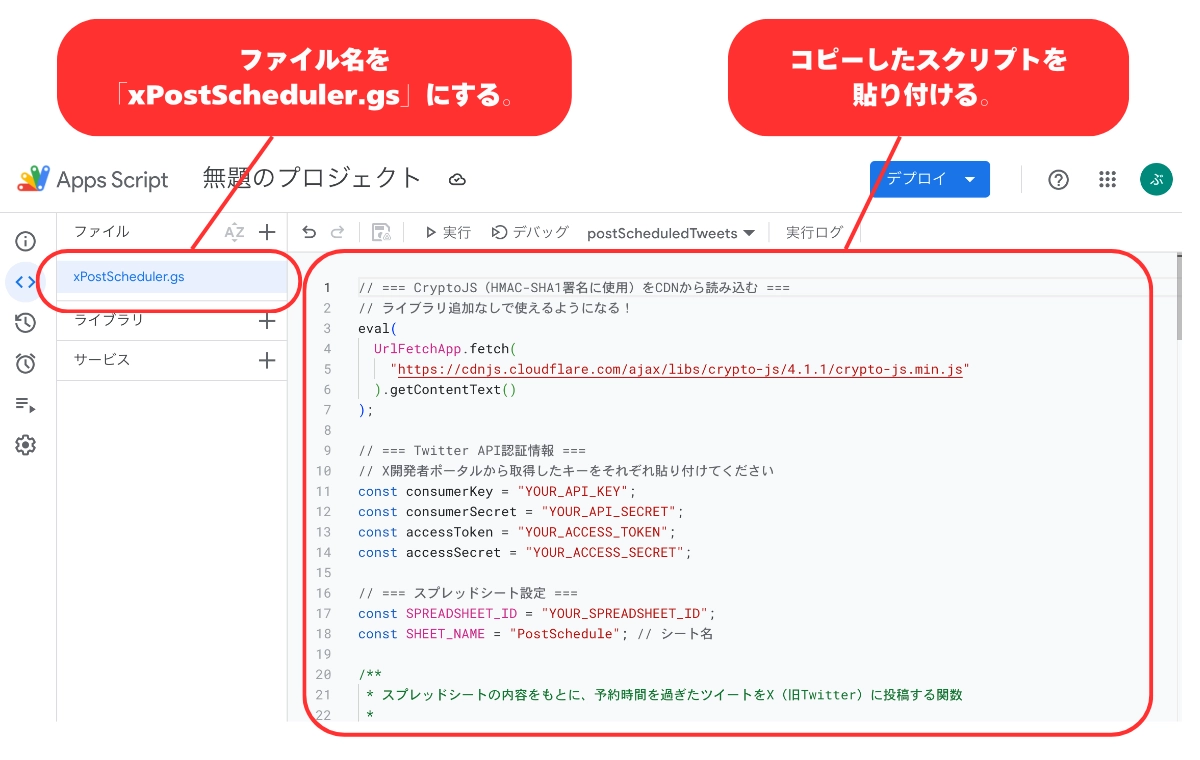The height and width of the screenshot is (760, 1200).
Task: Click the Twitter API認証情報 comment line
Action: pyautogui.click(x=472, y=450)
